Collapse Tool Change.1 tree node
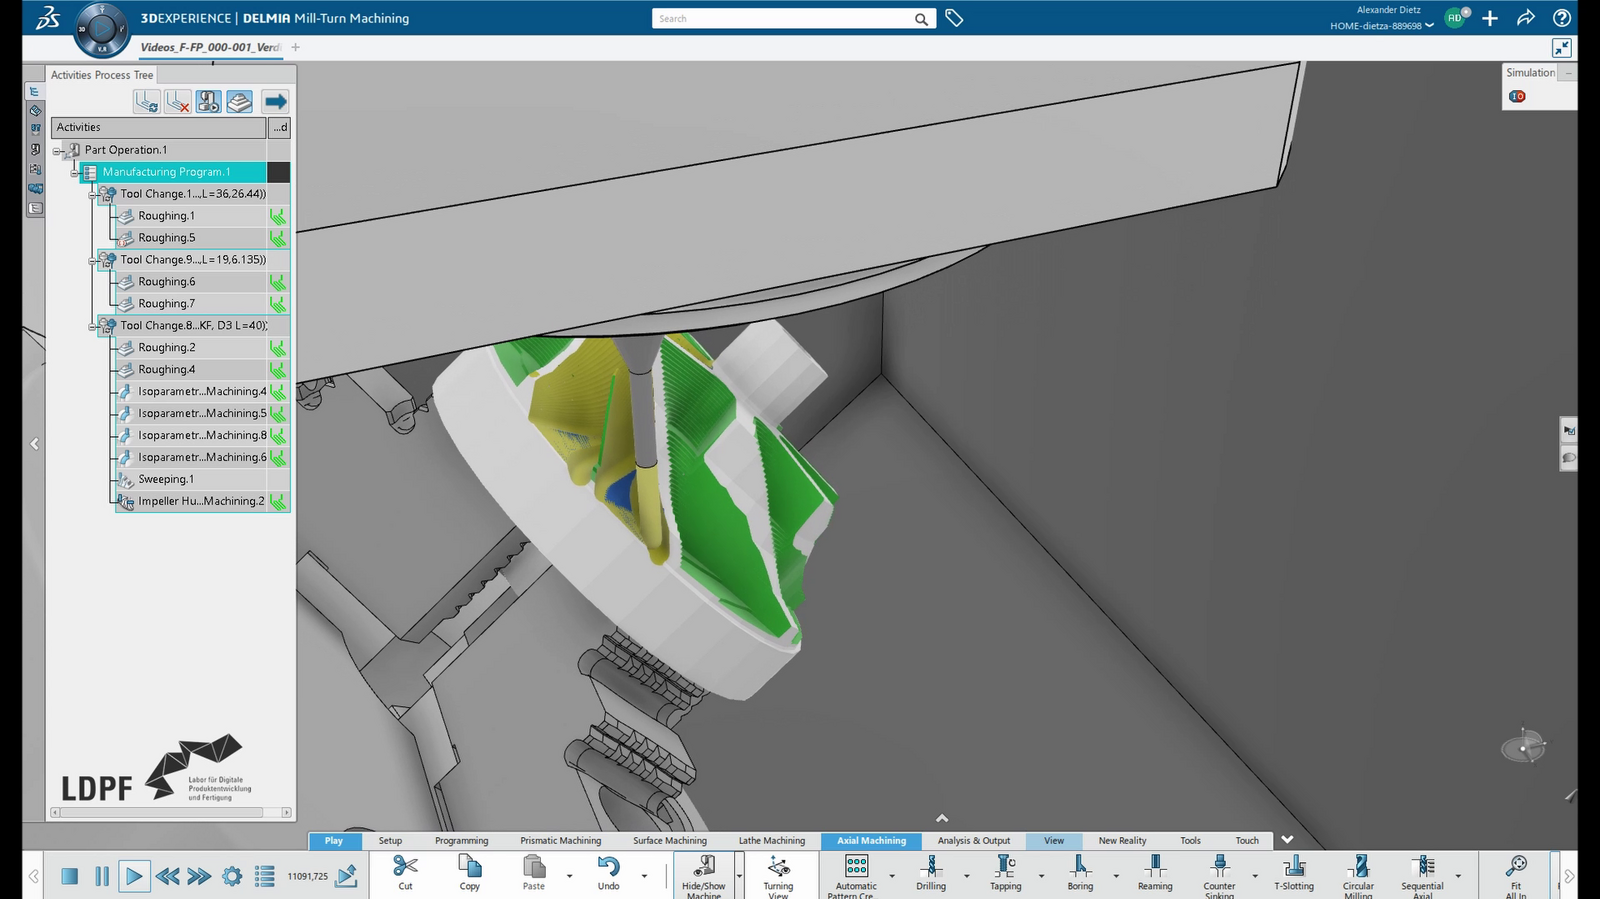The height and width of the screenshot is (899, 1600). (x=93, y=195)
